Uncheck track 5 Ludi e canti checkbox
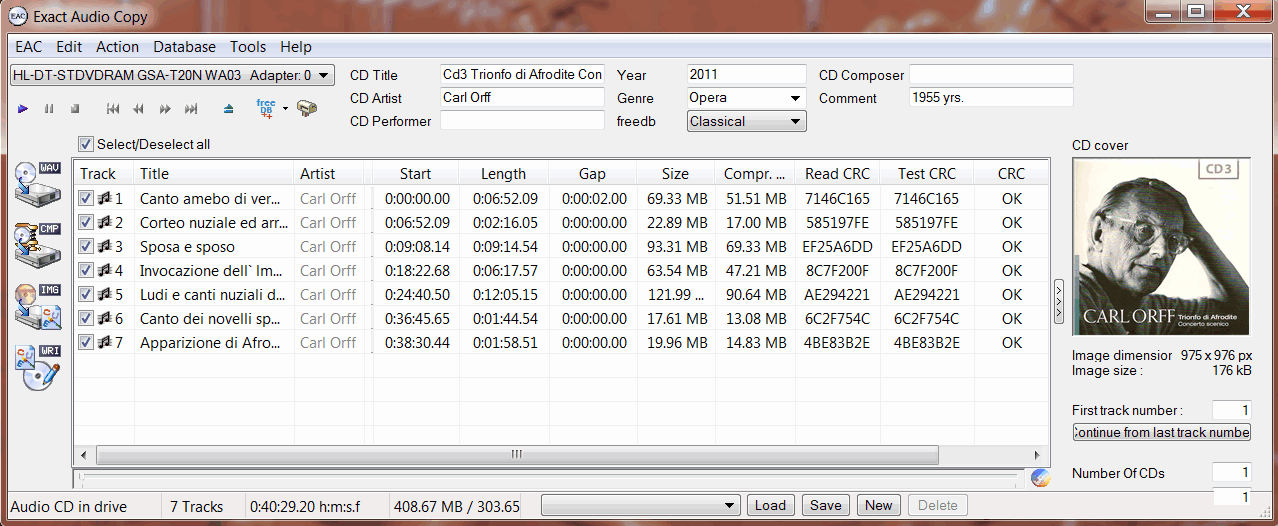The height and width of the screenshot is (526, 1278). point(86,294)
